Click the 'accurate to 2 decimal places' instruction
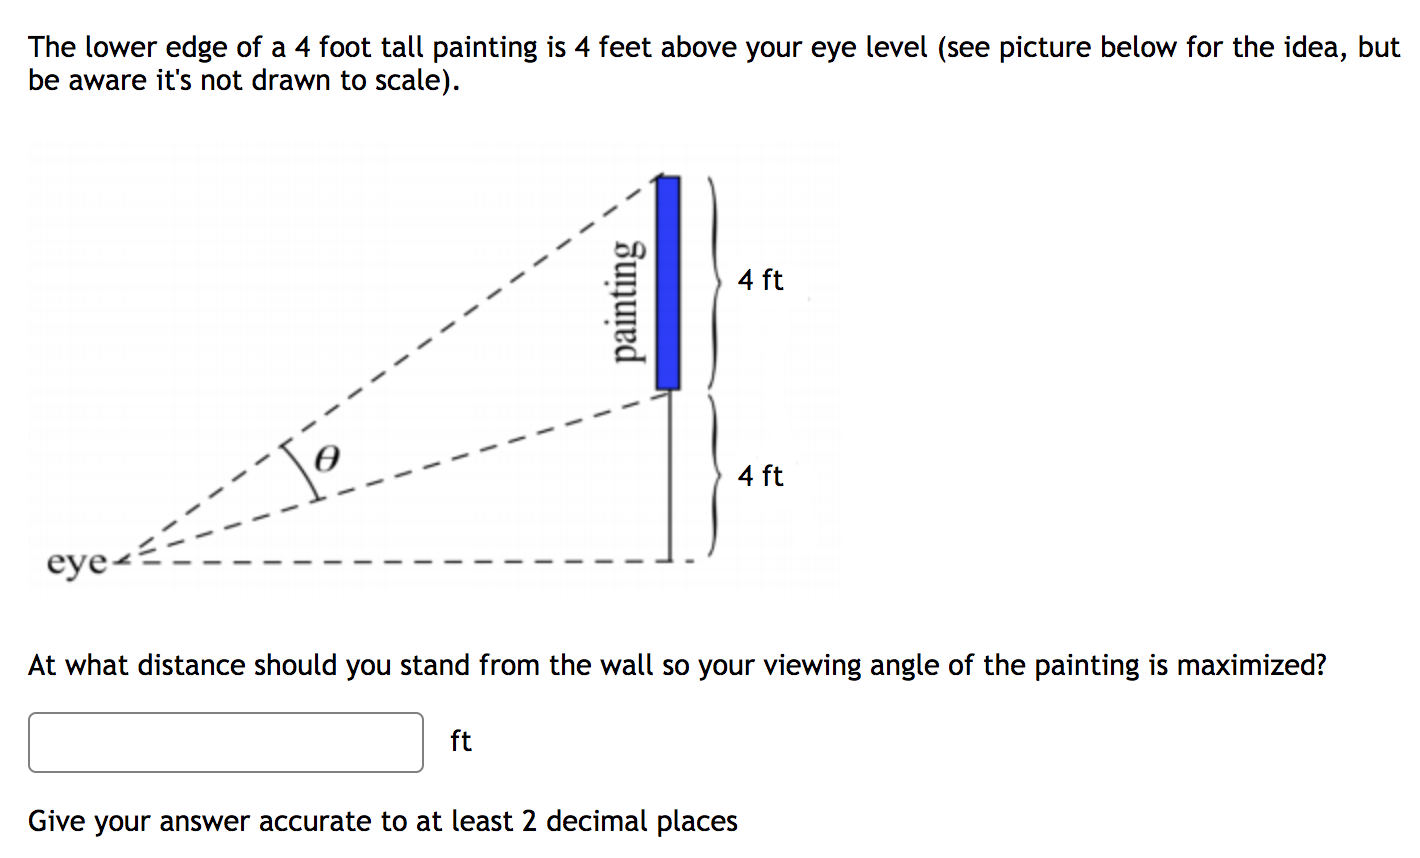Viewport: 1420px width, 858px height. (382, 821)
